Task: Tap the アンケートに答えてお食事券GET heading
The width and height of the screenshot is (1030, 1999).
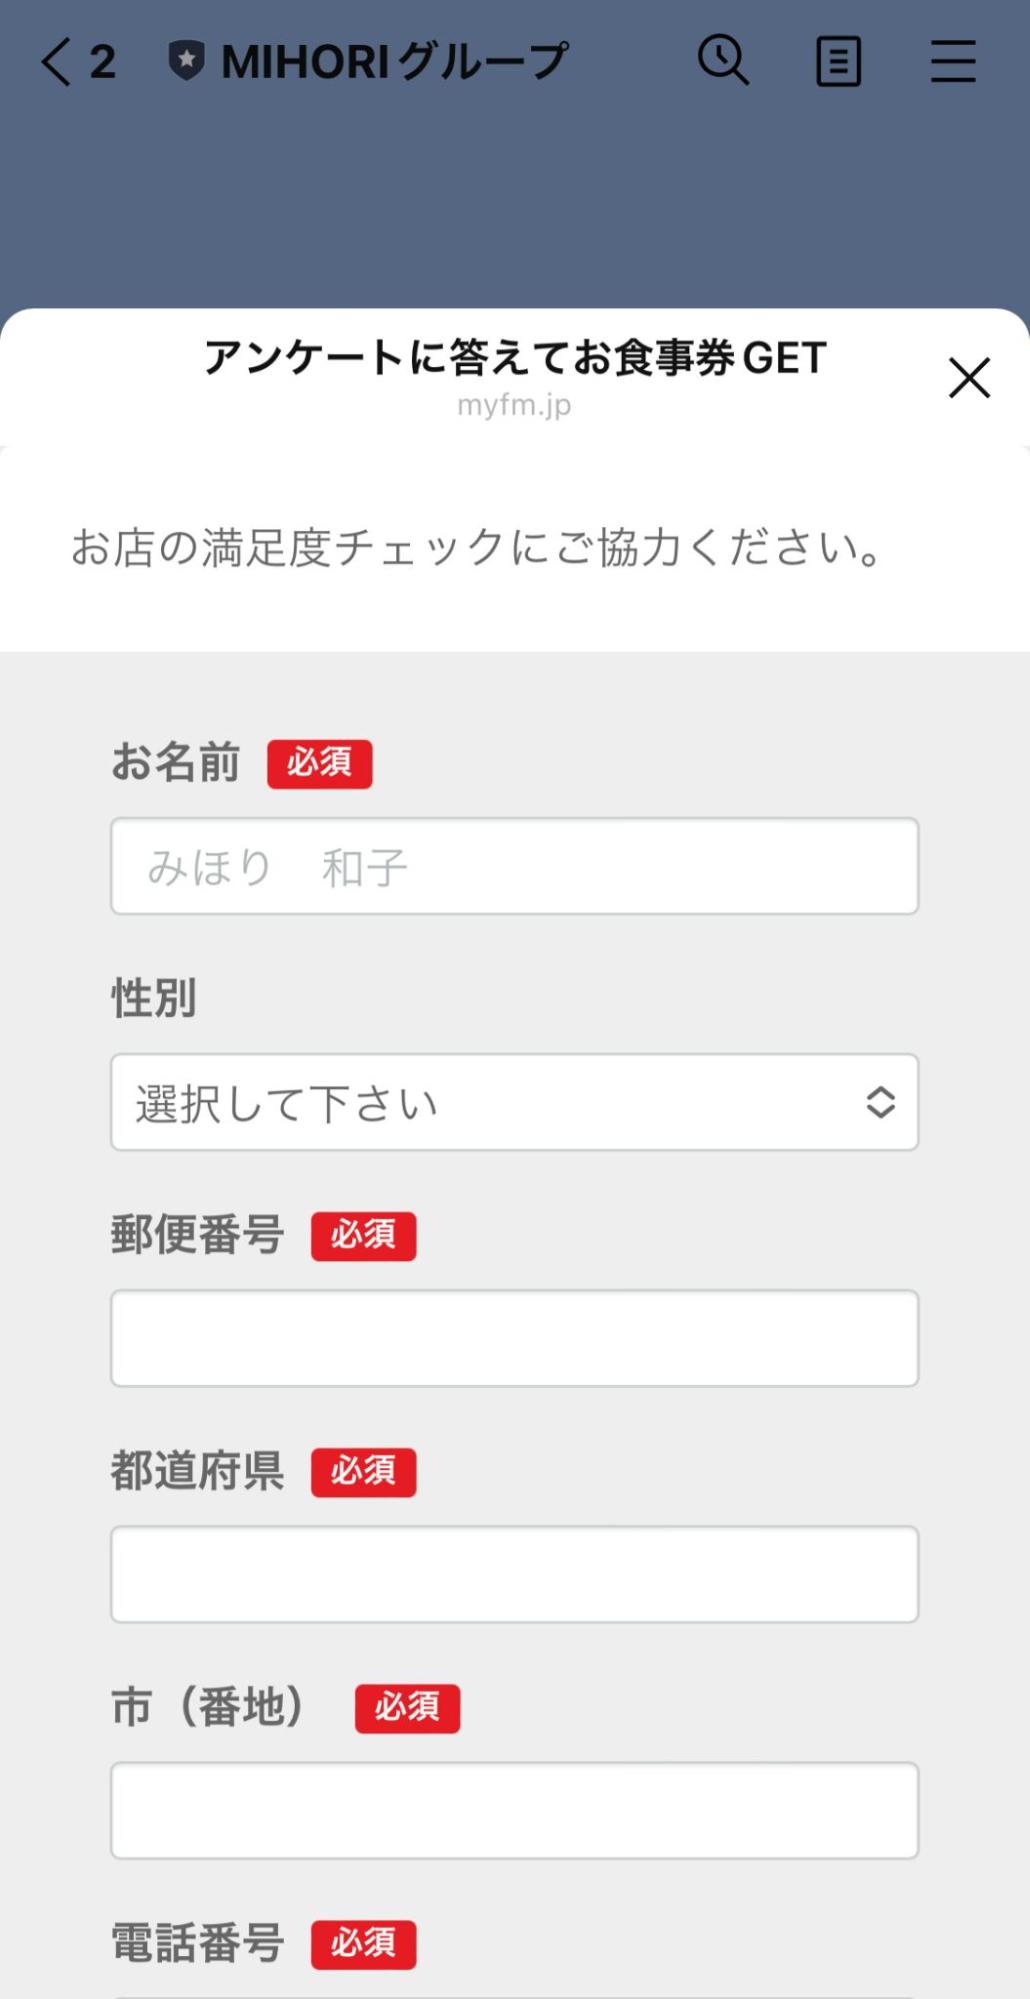Action: [x=514, y=360]
